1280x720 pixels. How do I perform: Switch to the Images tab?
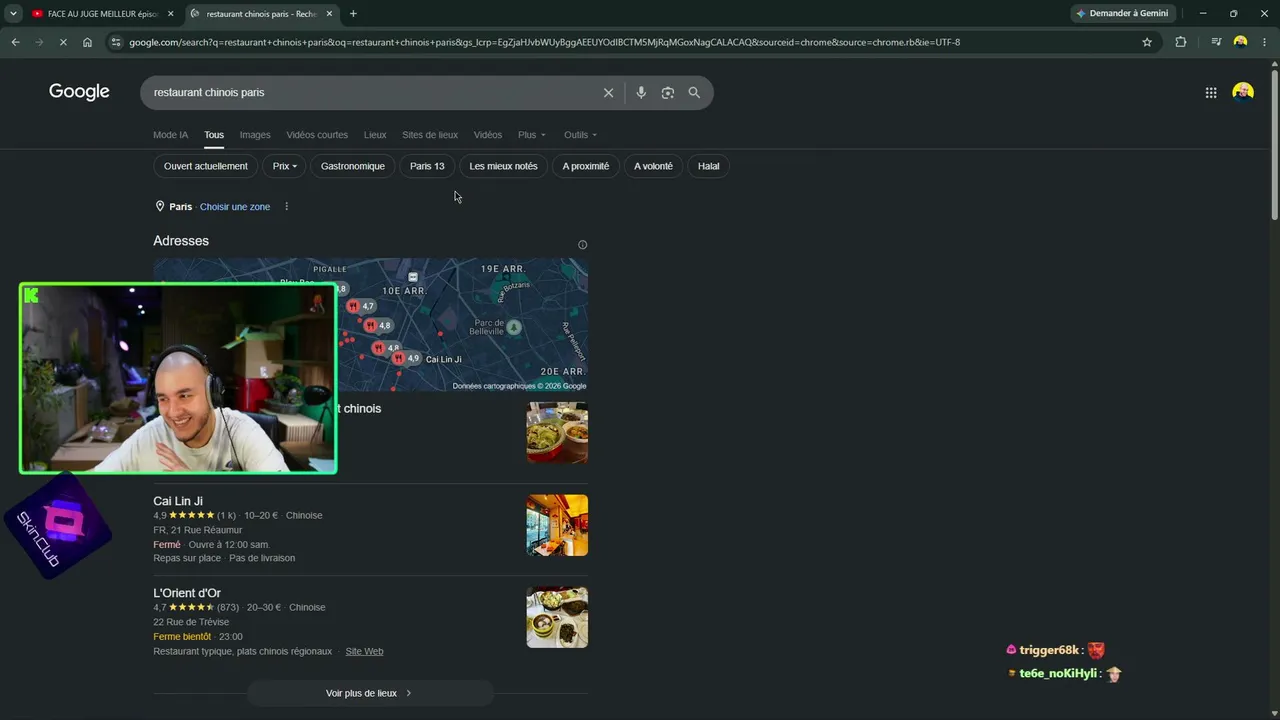(x=255, y=135)
